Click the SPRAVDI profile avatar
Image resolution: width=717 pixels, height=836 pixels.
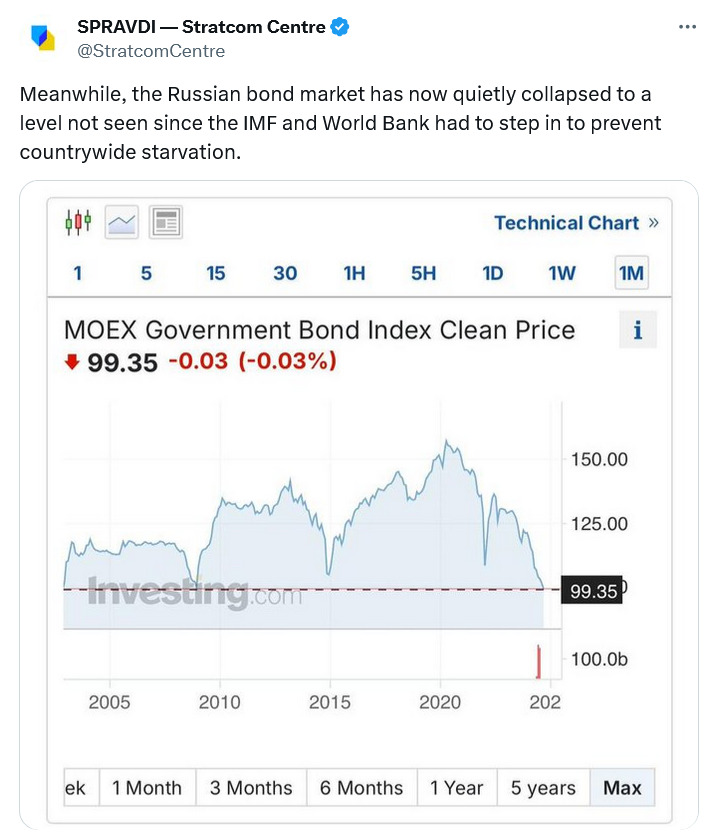42,38
